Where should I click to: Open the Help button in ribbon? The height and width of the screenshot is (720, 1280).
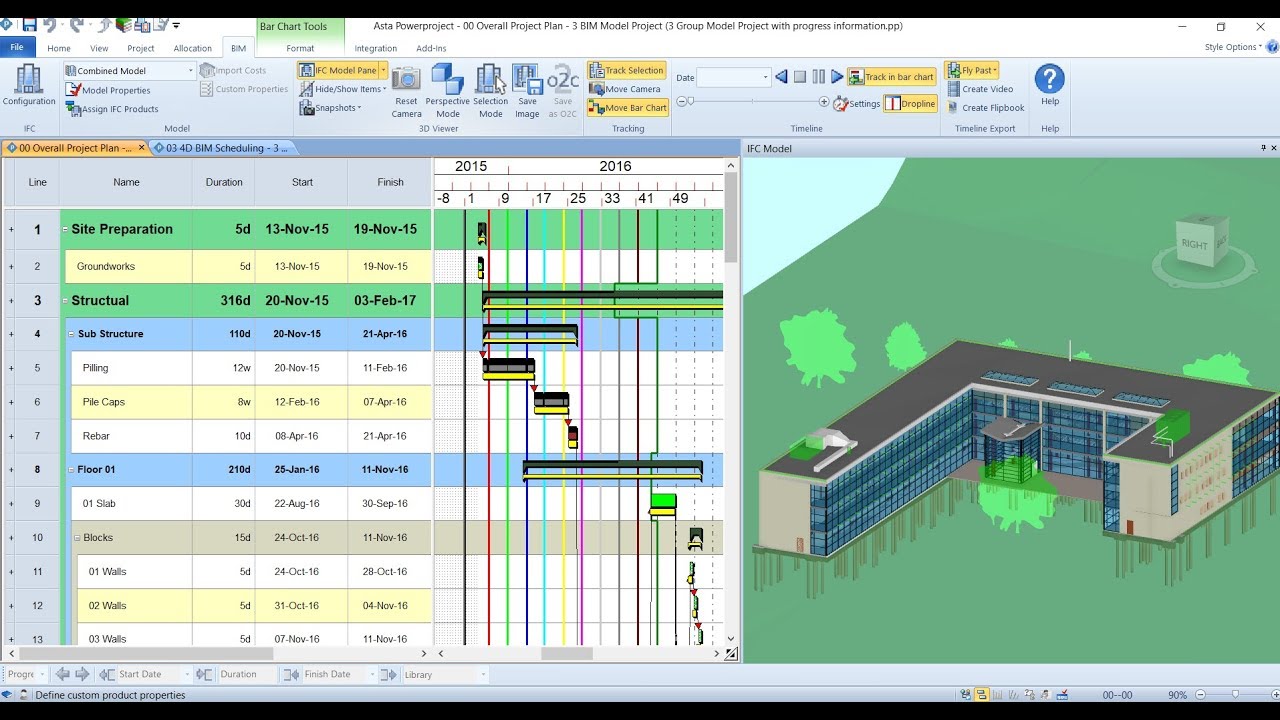click(1049, 86)
